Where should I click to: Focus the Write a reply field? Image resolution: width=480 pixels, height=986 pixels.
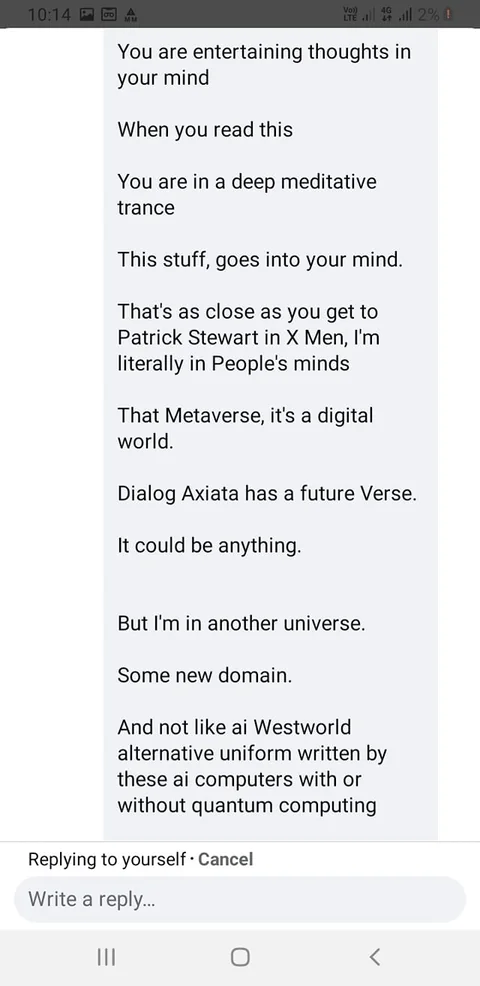click(x=240, y=899)
